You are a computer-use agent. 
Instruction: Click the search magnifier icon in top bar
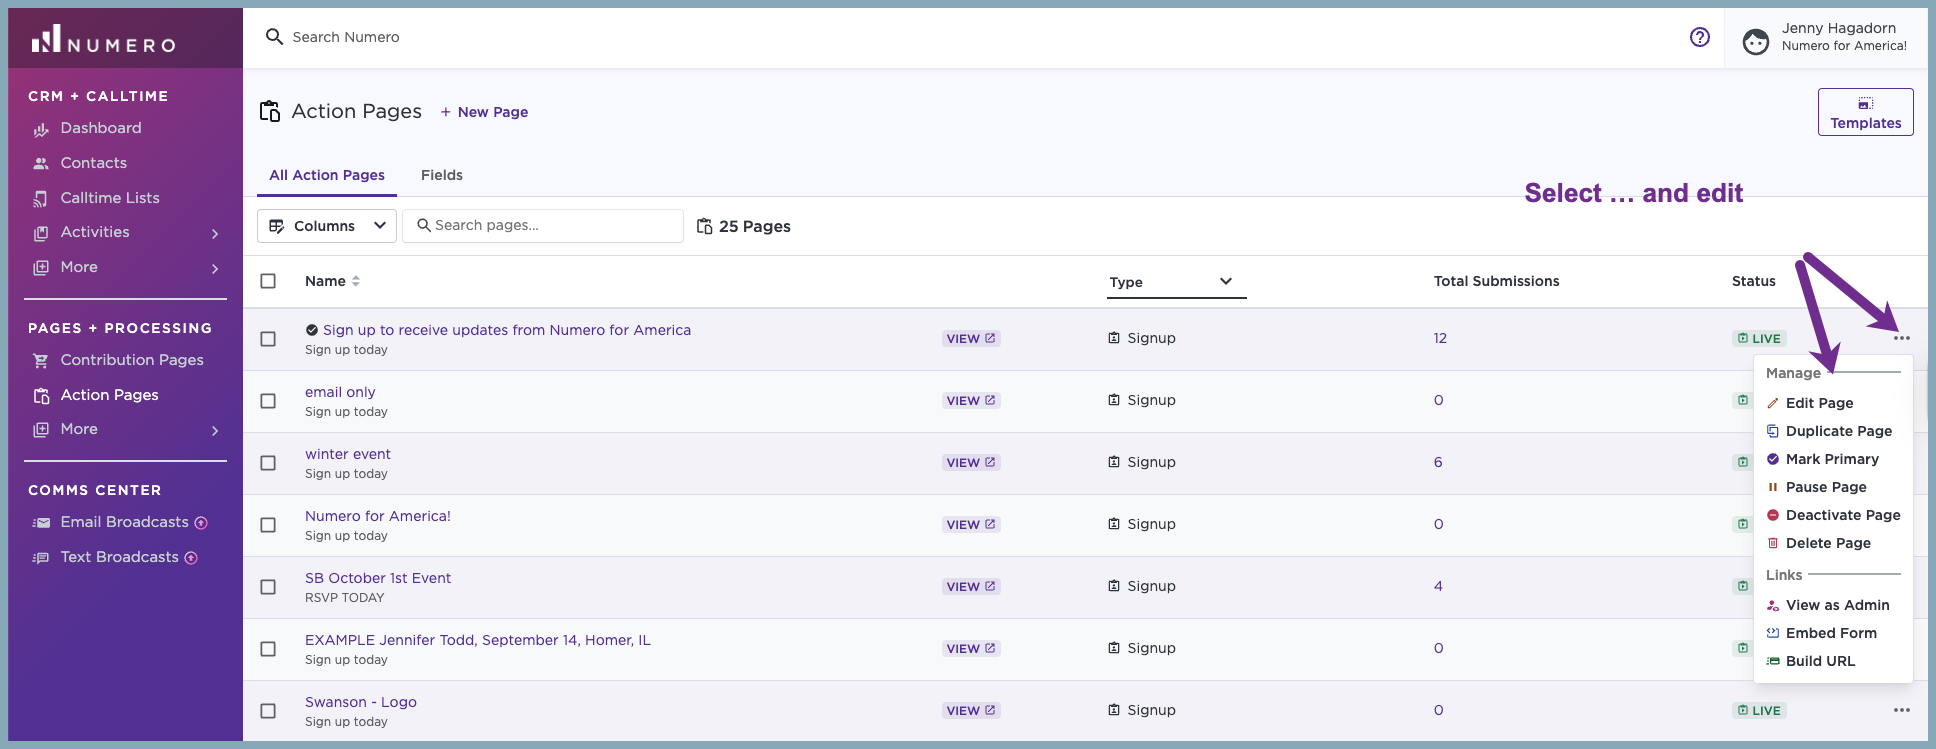click(274, 37)
